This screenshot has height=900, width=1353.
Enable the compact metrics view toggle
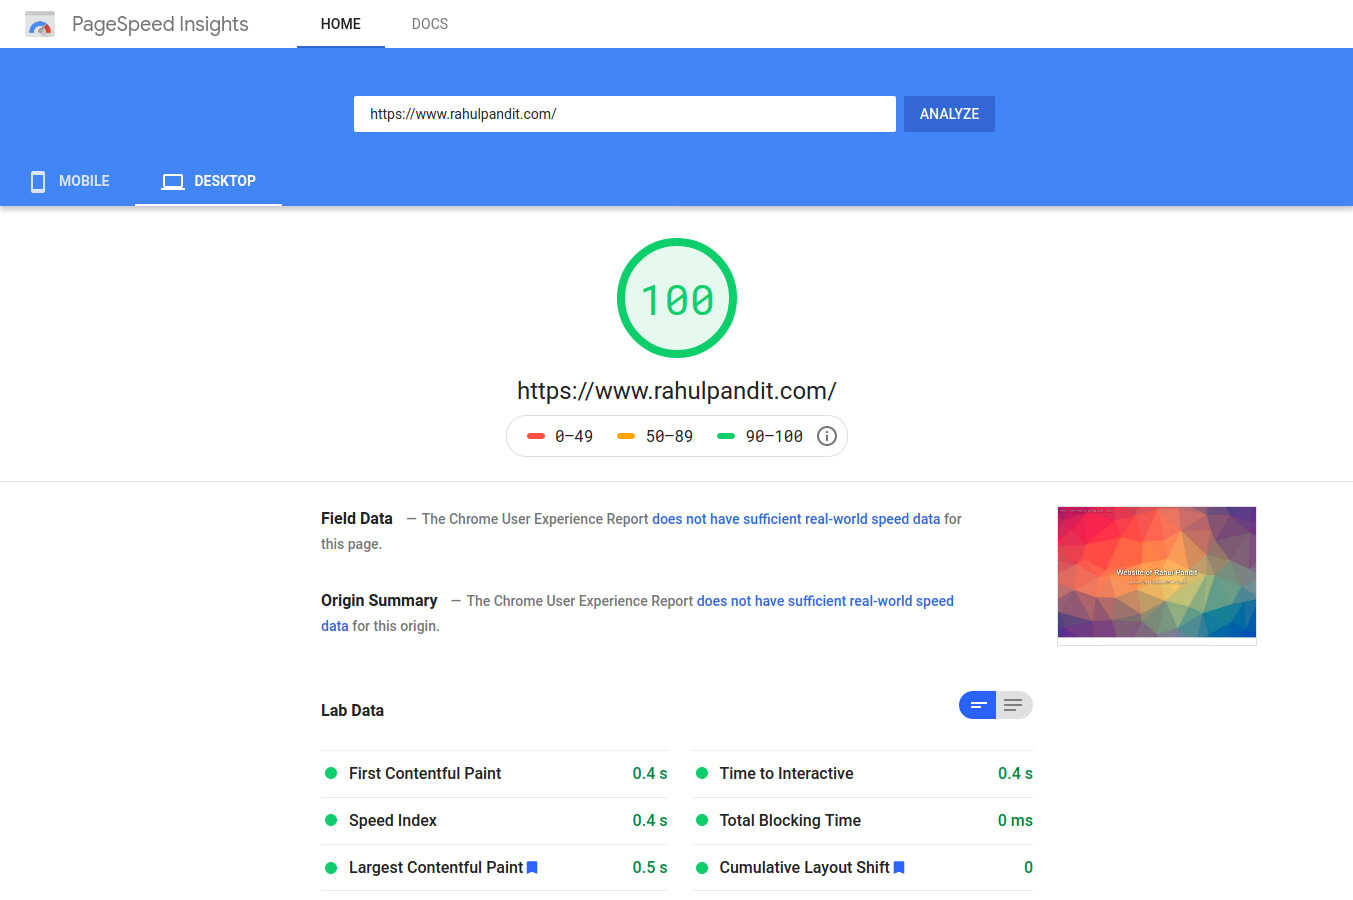pyautogui.click(x=977, y=705)
